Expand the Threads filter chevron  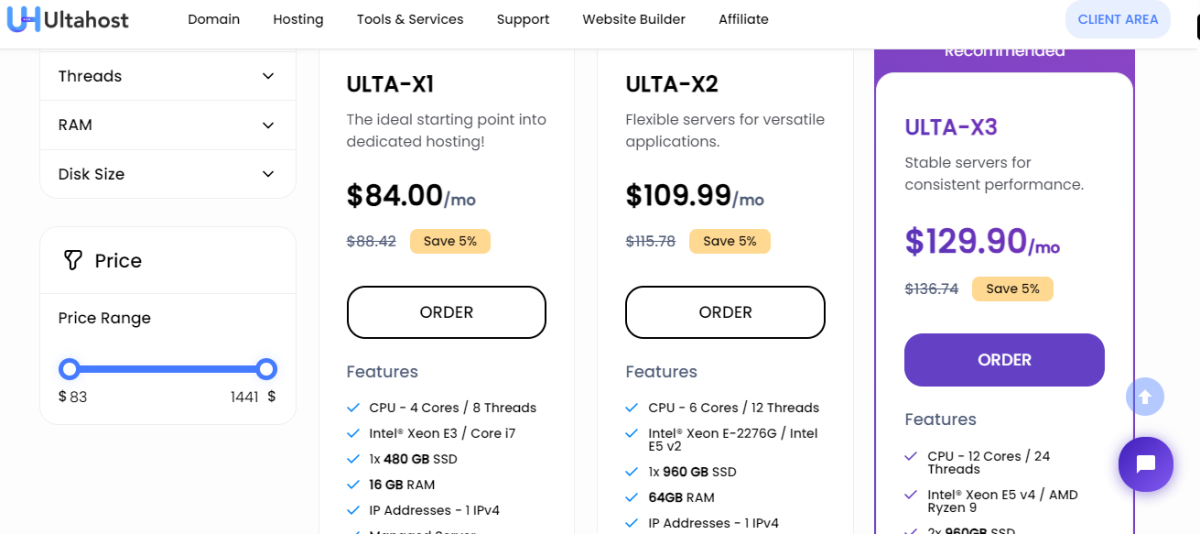(x=268, y=76)
